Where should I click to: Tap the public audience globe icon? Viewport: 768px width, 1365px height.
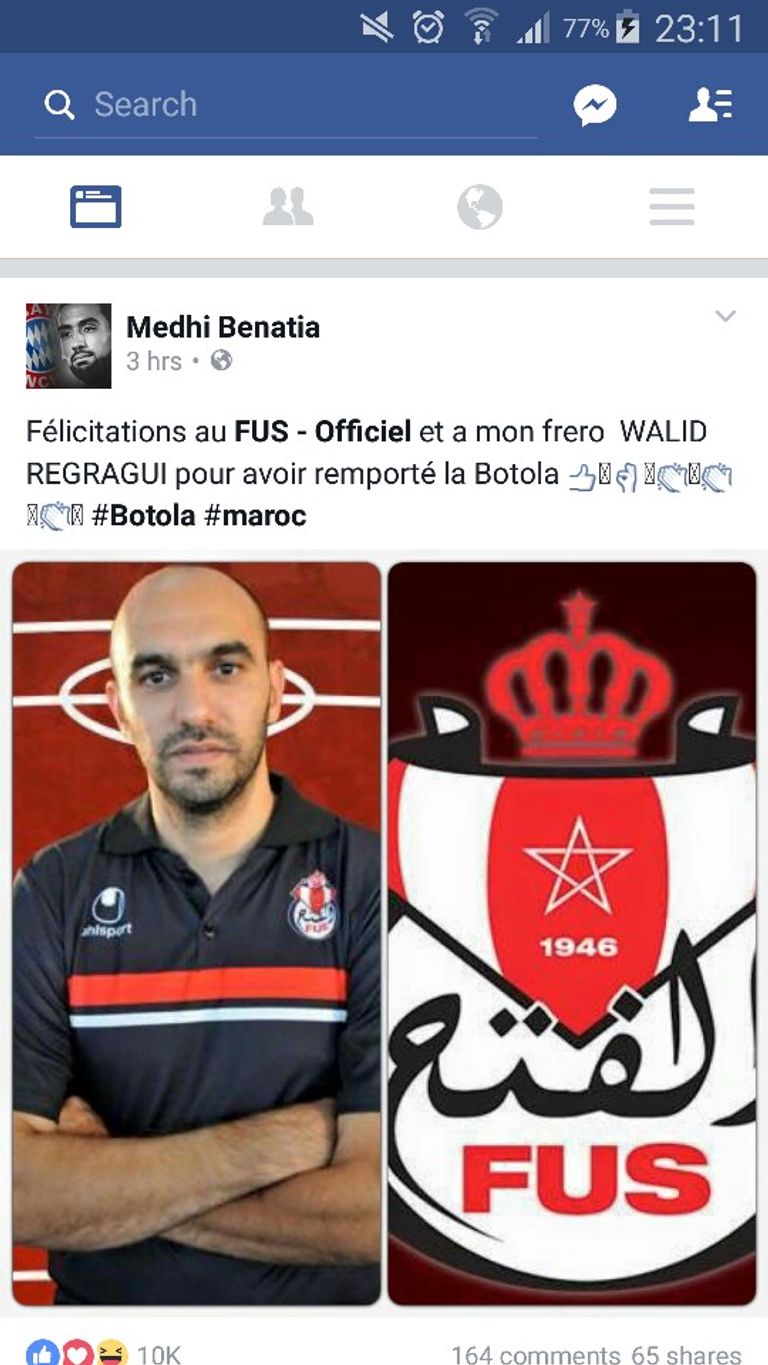[222, 361]
